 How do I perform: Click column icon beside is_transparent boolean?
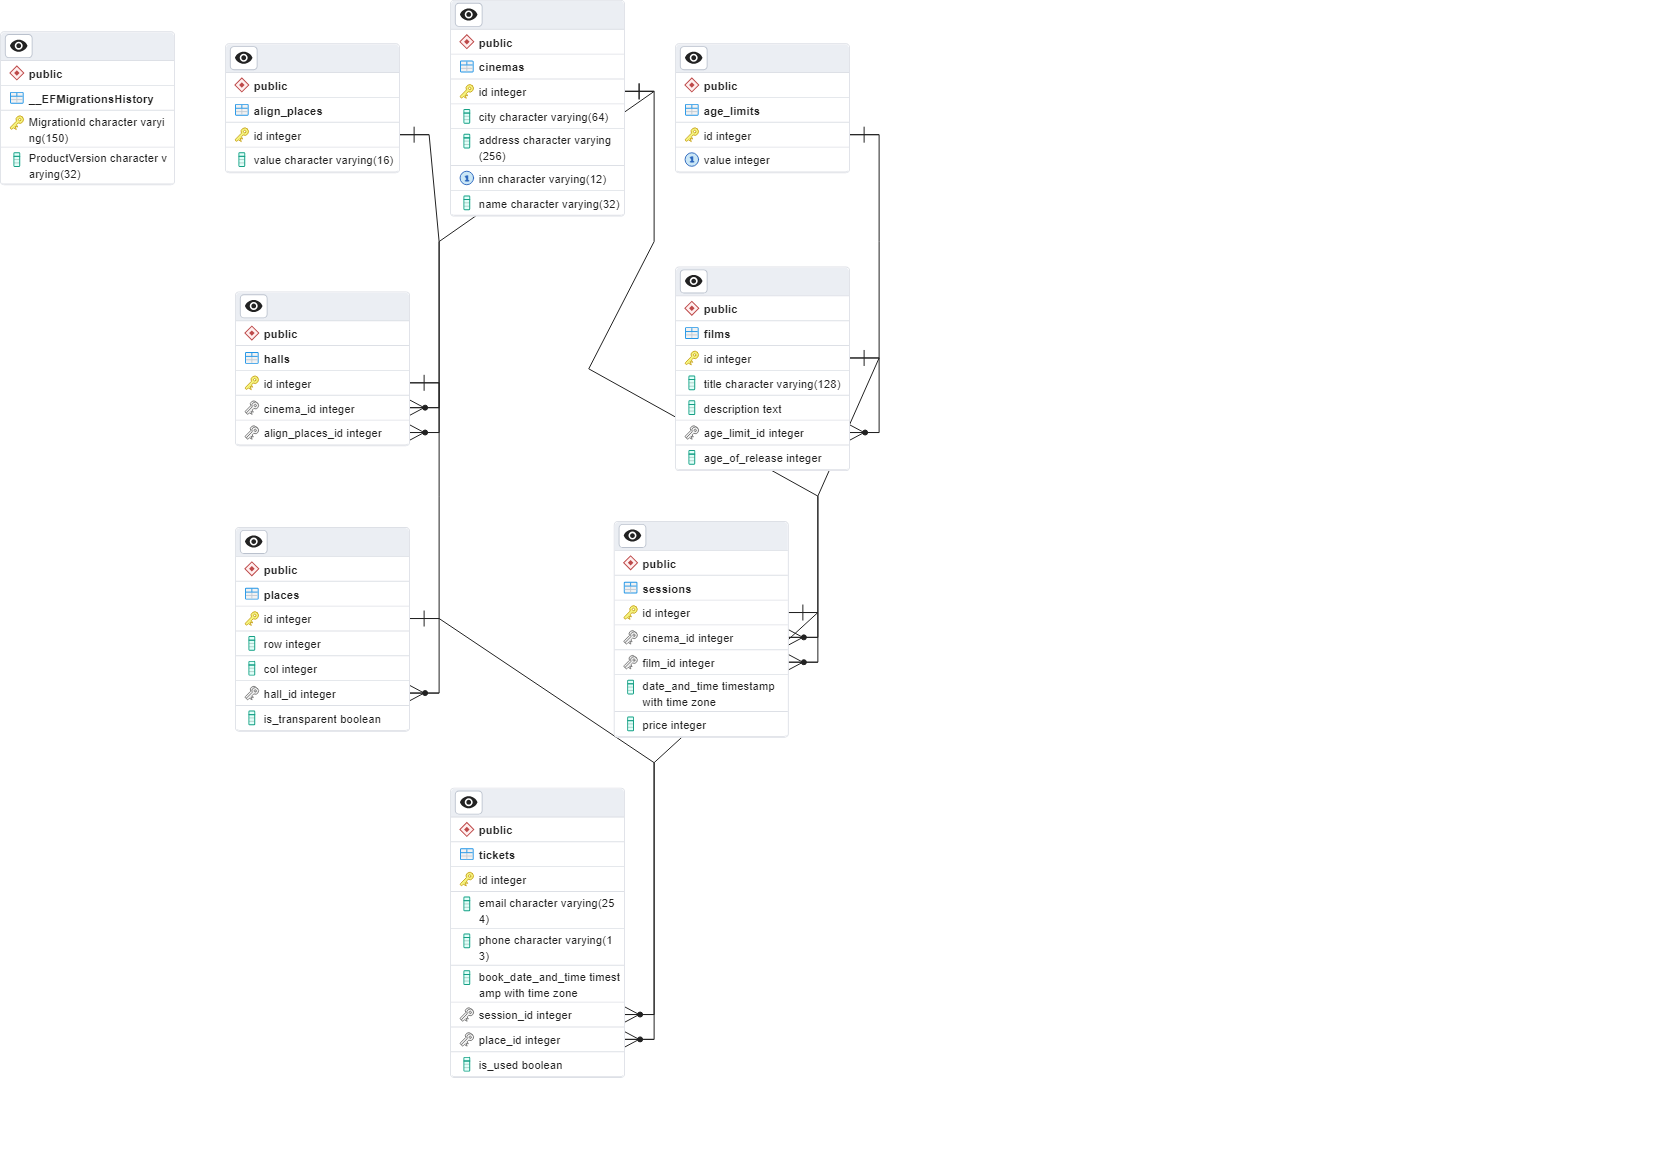point(251,719)
